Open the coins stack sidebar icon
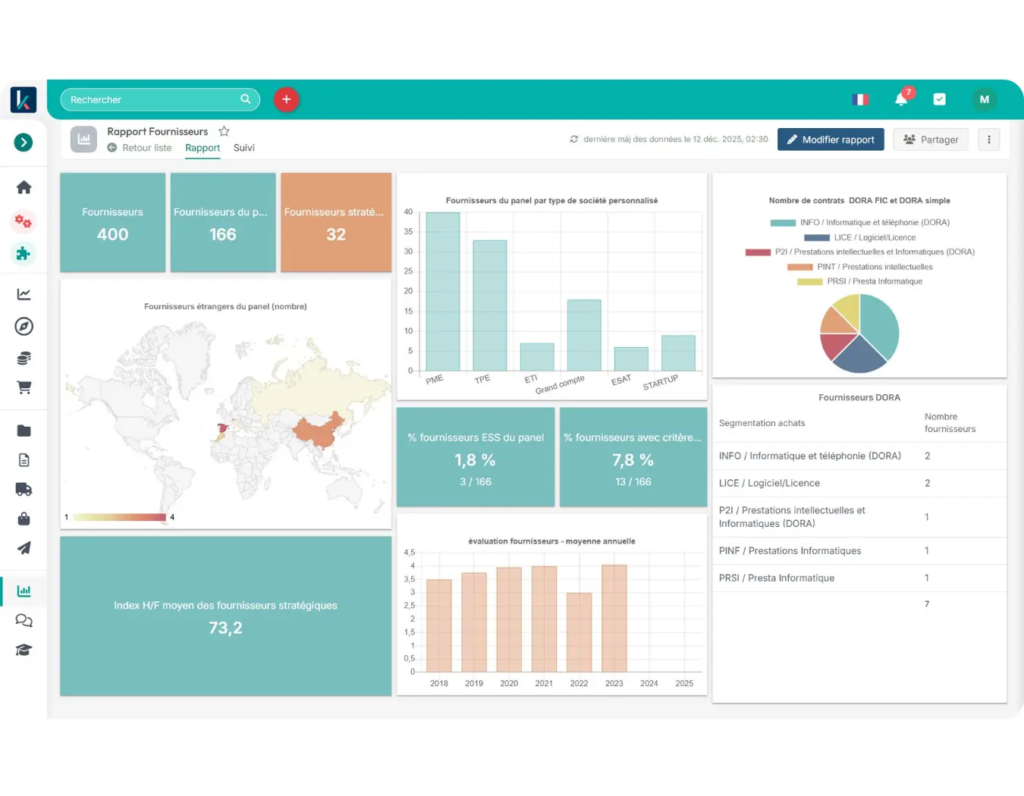Image resolution: width=1024 pixels, height=796 pixels. point(24,358)
